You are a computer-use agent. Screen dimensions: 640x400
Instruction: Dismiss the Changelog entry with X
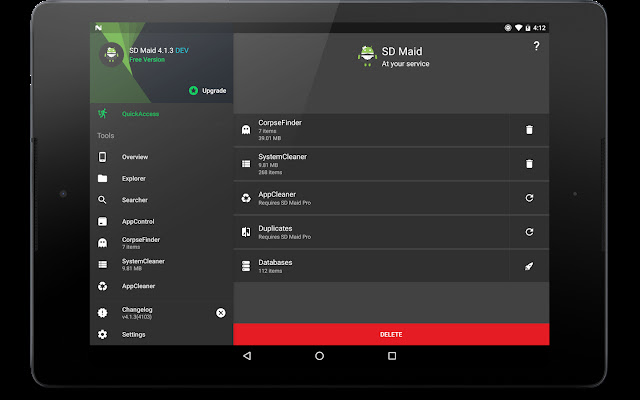(x=220, y=313)
